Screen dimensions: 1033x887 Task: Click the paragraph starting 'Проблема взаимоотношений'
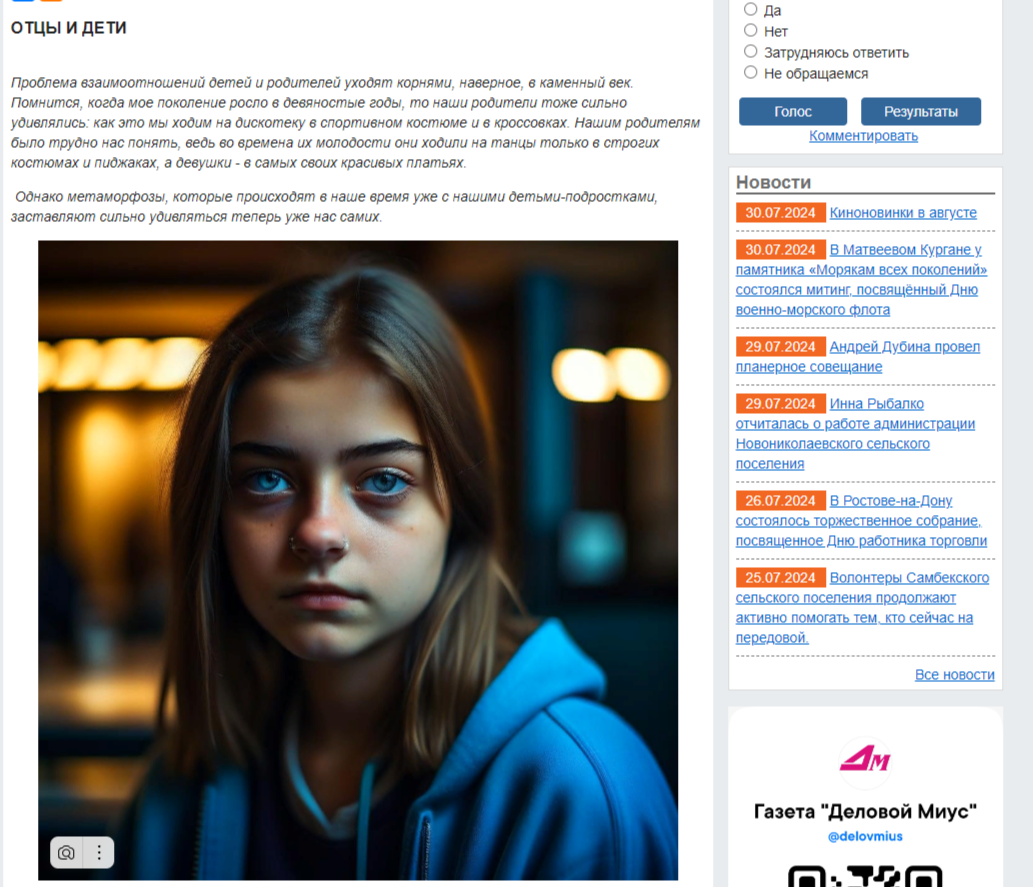[355, 123]
